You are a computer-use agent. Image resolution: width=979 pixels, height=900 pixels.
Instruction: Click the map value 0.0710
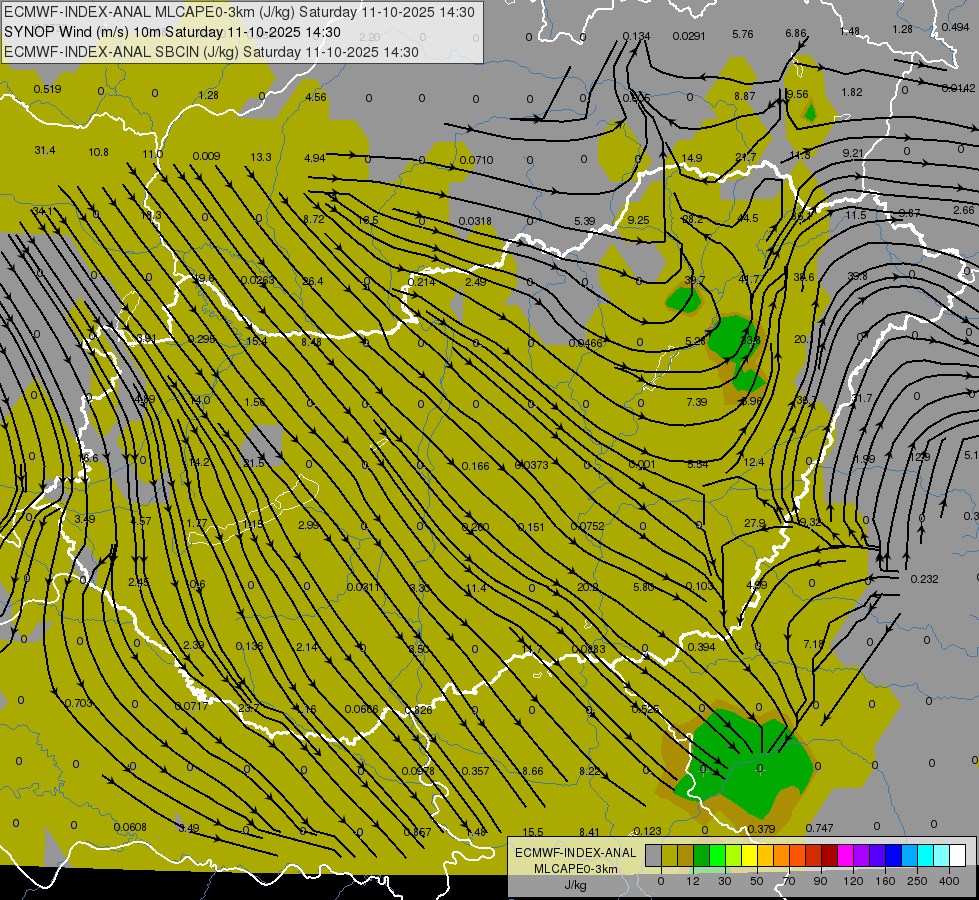pyautogui.click(x=476, y=160)
